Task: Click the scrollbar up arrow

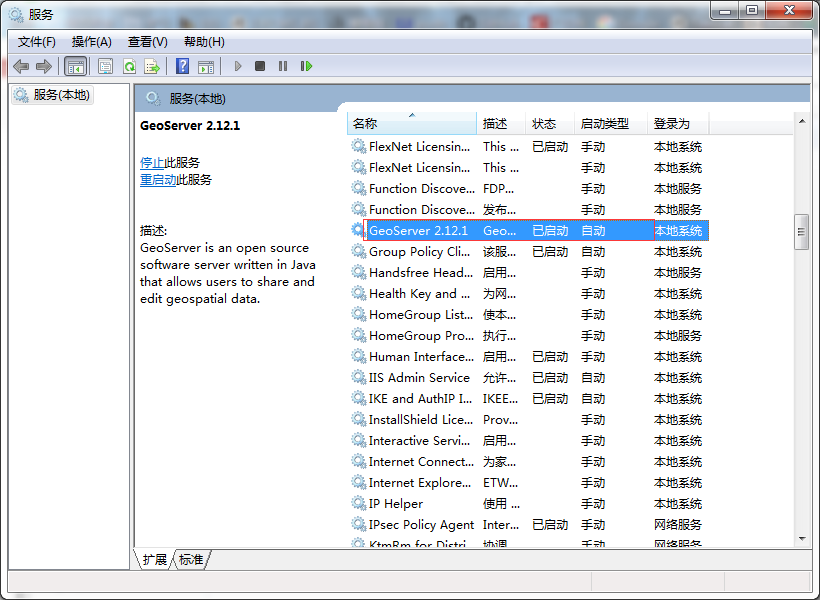Action: click(x=802, y=121)
